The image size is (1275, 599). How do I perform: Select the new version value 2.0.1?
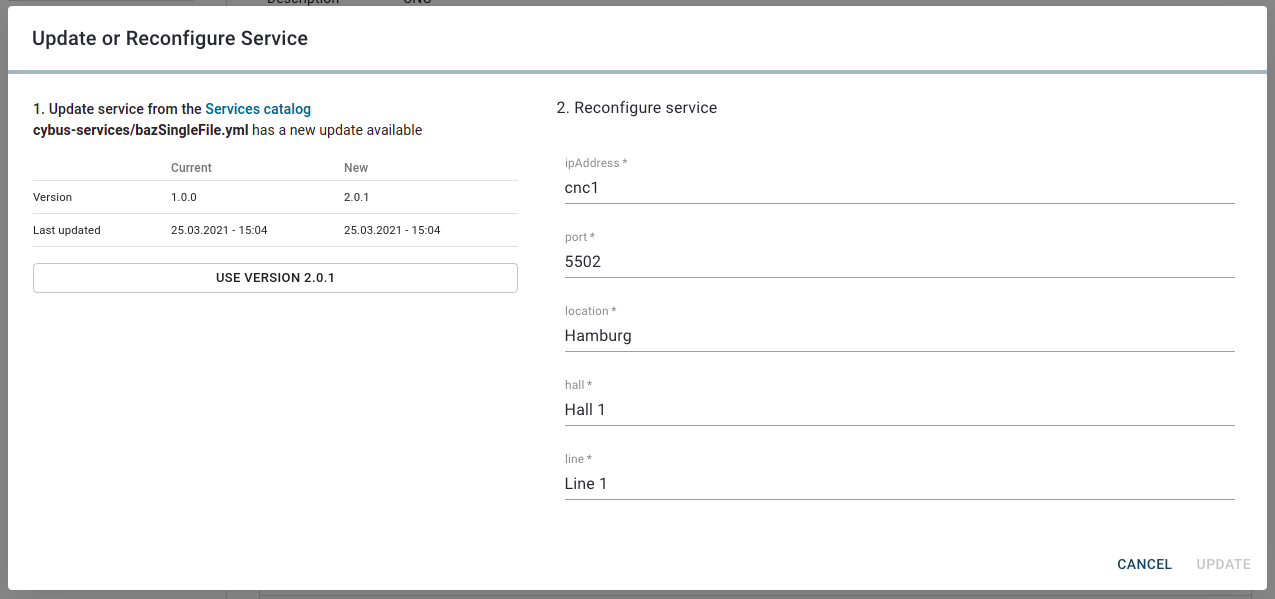[x=357, y=198]
